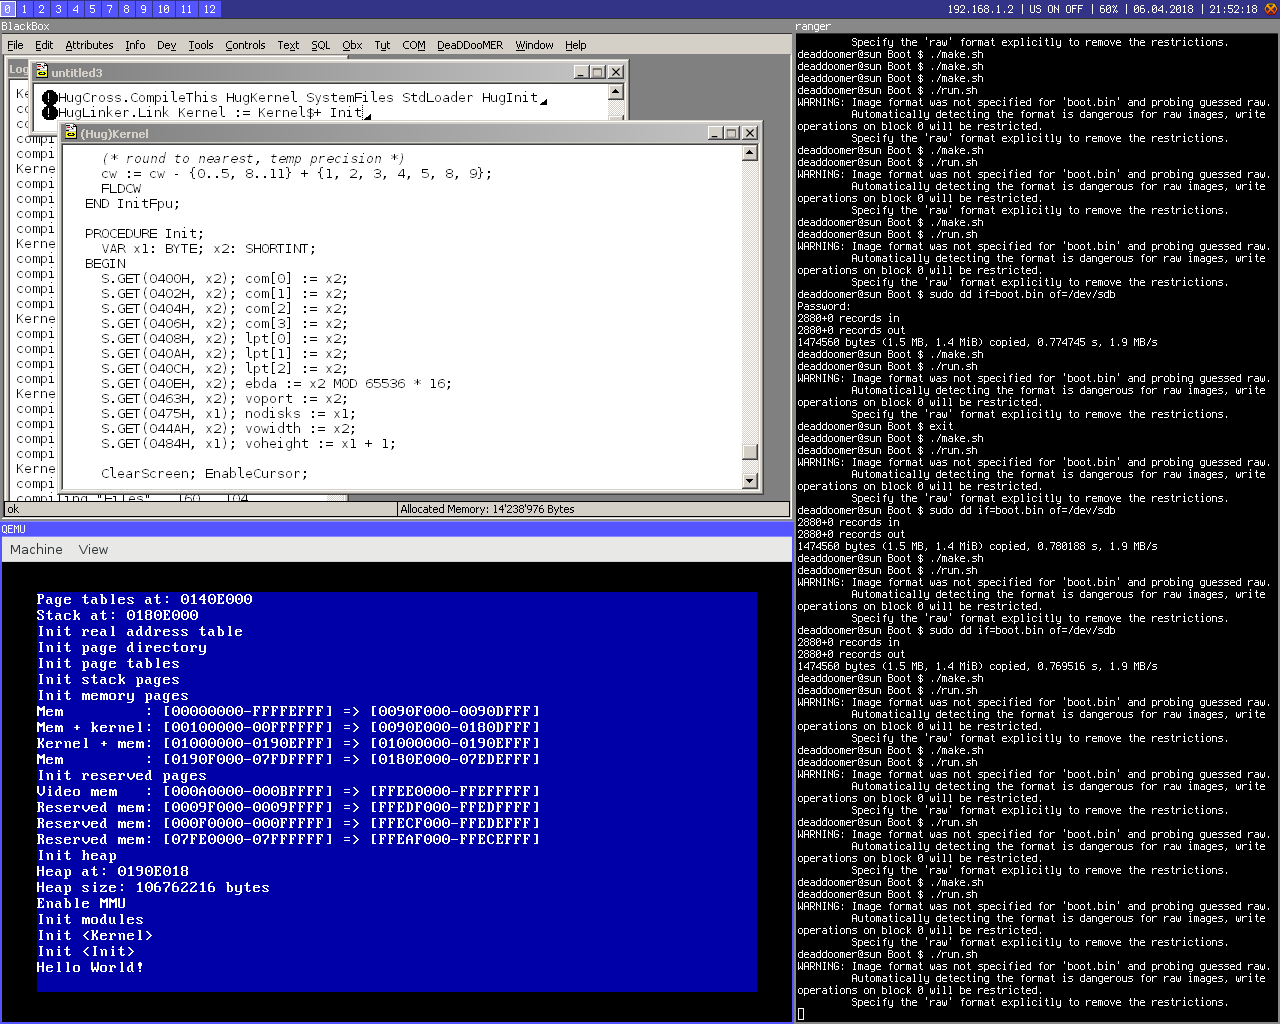Open the DeaDDooMER menu
Viewport: 1280px width, 1024px height.
pyautogui.click(x=470, y=45)
